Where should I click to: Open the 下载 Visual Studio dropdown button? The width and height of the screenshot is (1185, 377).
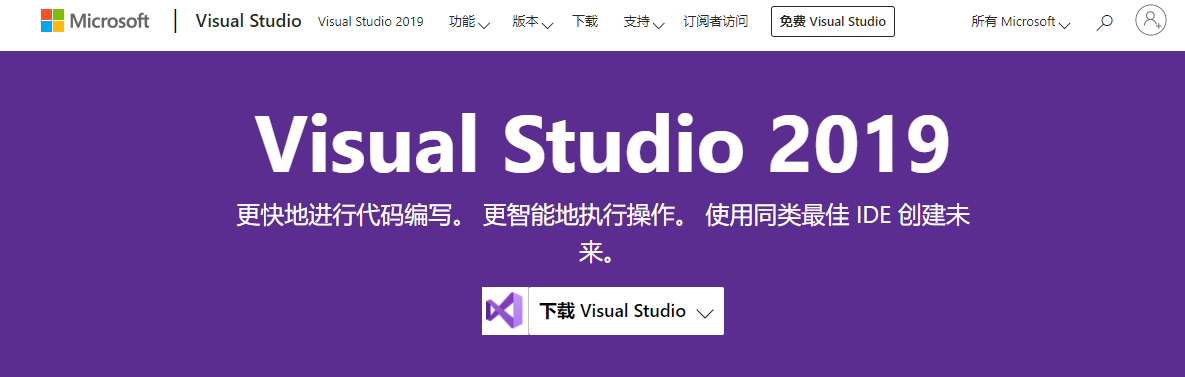pyautogui.click(x=627, y=311)
